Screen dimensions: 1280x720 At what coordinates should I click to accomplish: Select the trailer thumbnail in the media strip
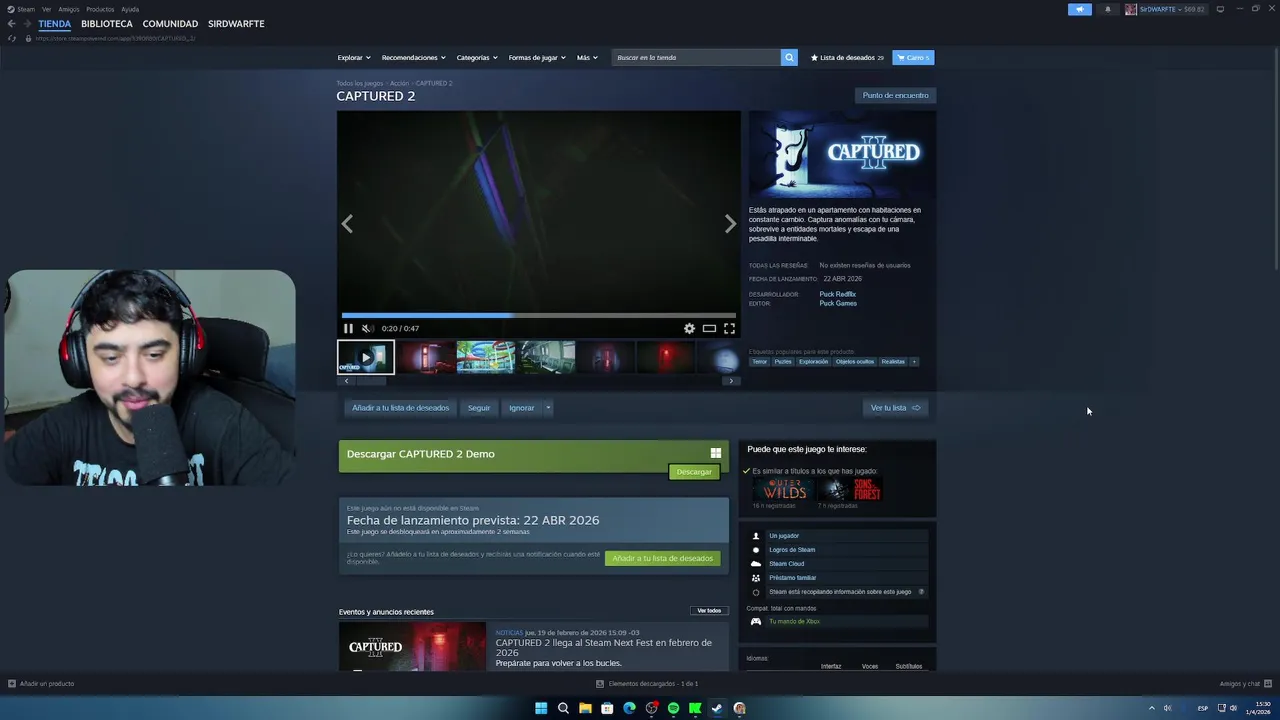[x=366, y=357]
